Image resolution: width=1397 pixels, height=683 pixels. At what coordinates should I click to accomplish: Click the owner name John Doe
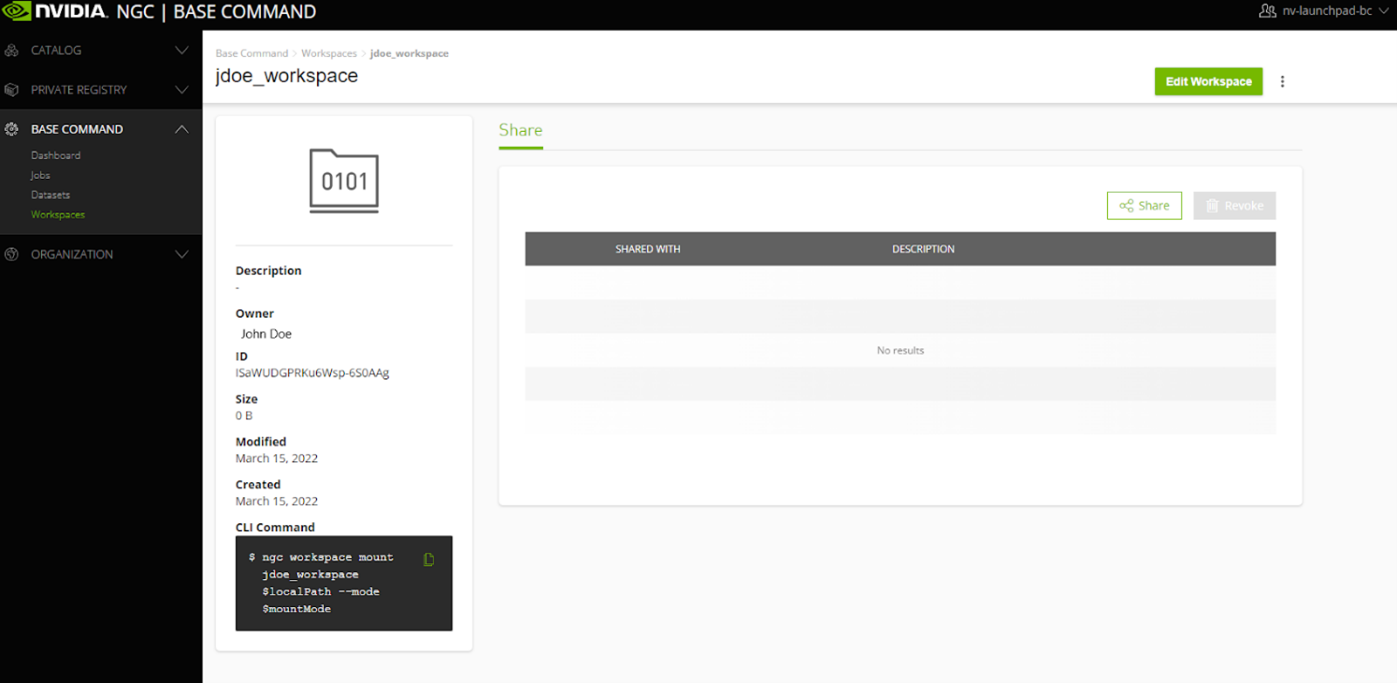266,334
